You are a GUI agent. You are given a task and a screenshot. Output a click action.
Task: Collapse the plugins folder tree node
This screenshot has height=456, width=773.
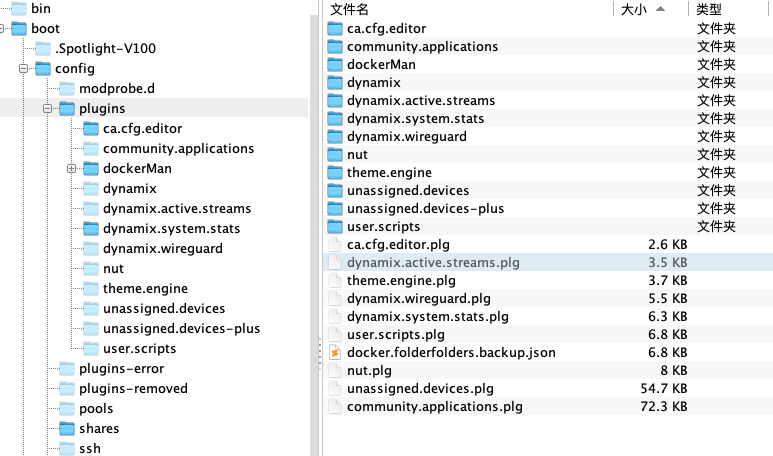47,108
